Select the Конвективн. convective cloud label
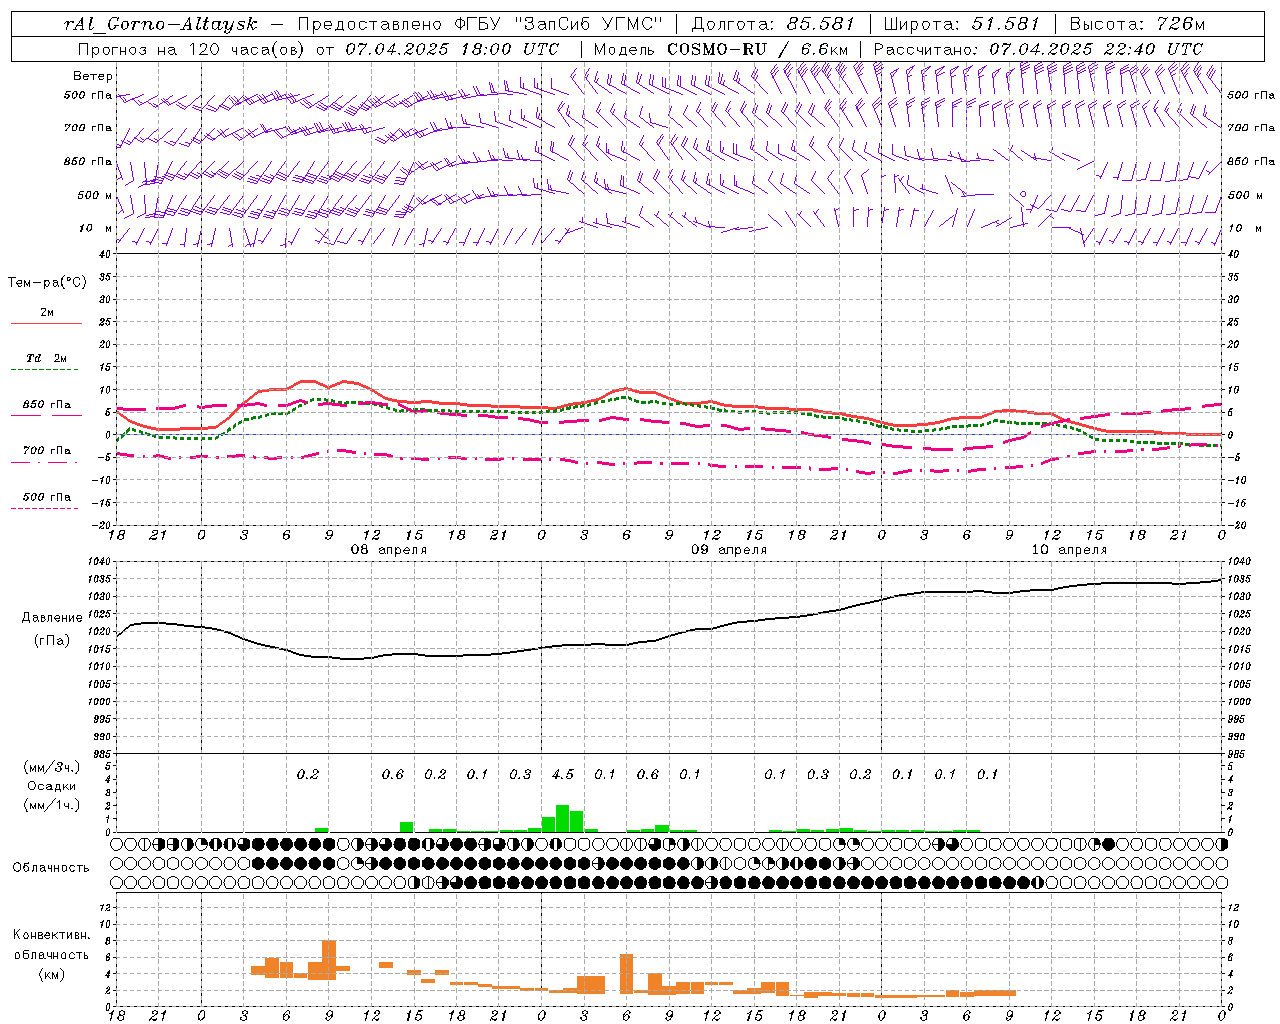 click(x=52, y=935)
